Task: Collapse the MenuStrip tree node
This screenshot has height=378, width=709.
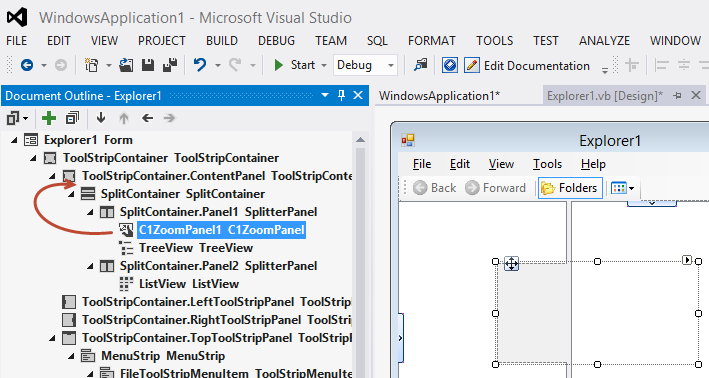Action: pos(71,356)
